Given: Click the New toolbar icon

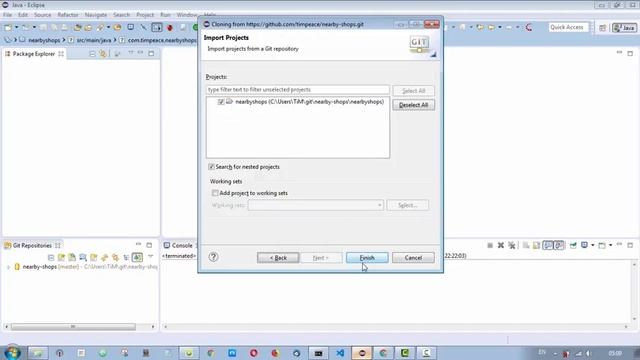Looking at the screenshot, I should tap(8, 27).
